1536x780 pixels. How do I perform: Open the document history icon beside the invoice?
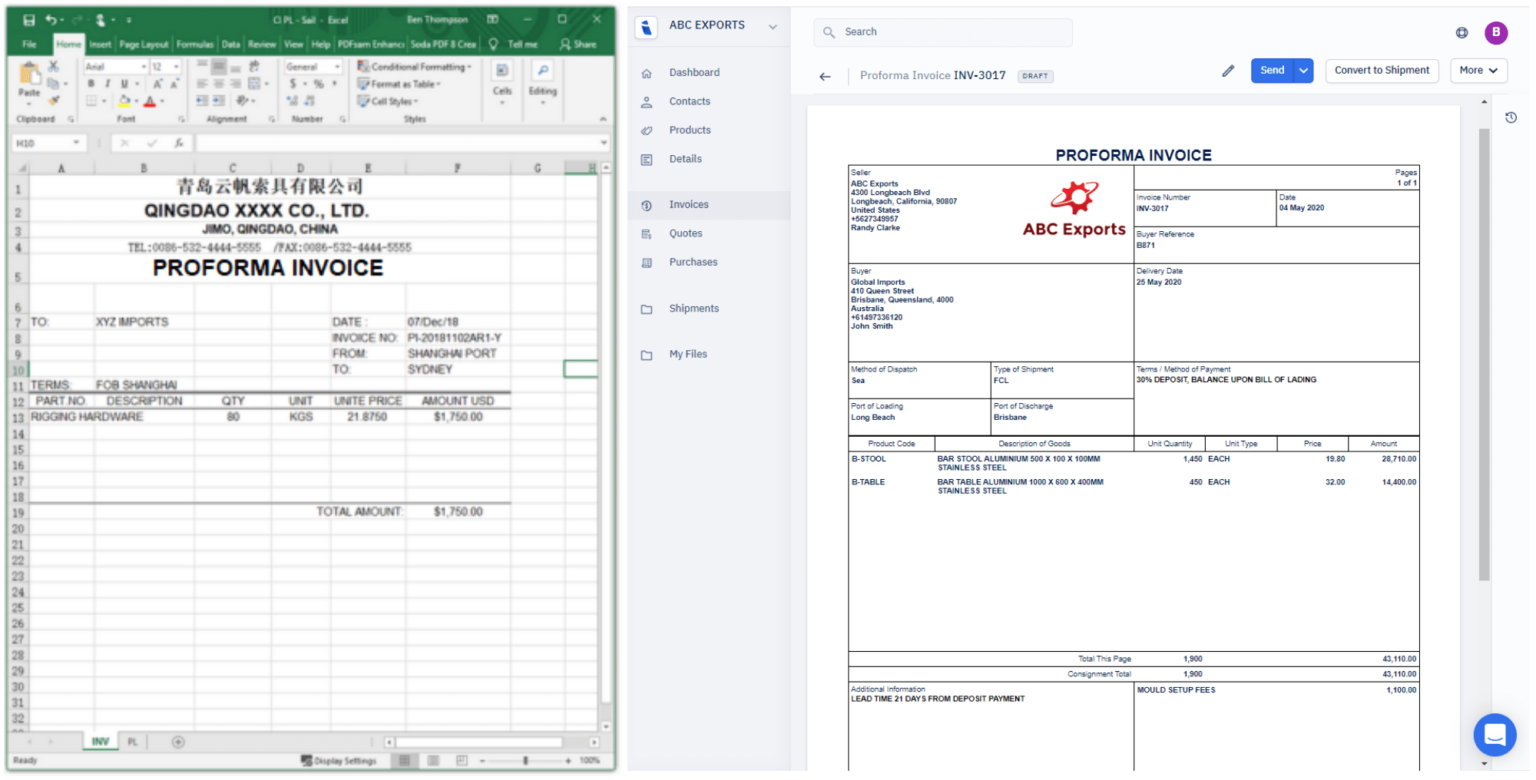[x=1512, y=117]
